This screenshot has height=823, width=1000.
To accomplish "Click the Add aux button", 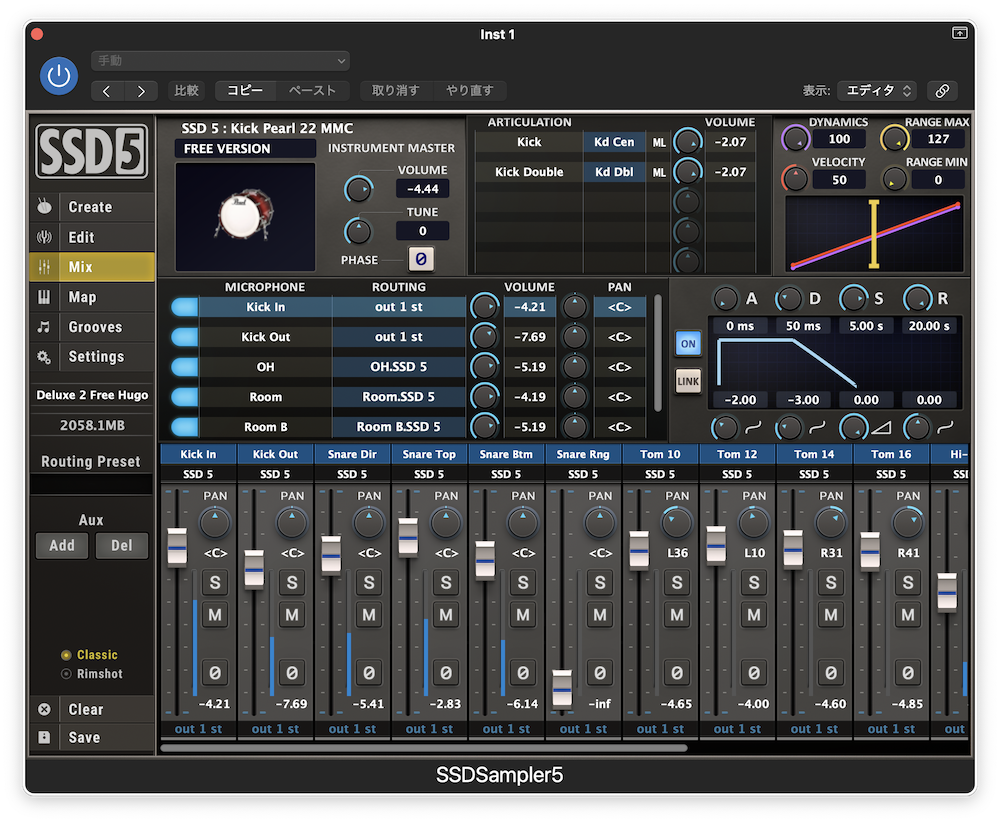I will click(62, 545).
